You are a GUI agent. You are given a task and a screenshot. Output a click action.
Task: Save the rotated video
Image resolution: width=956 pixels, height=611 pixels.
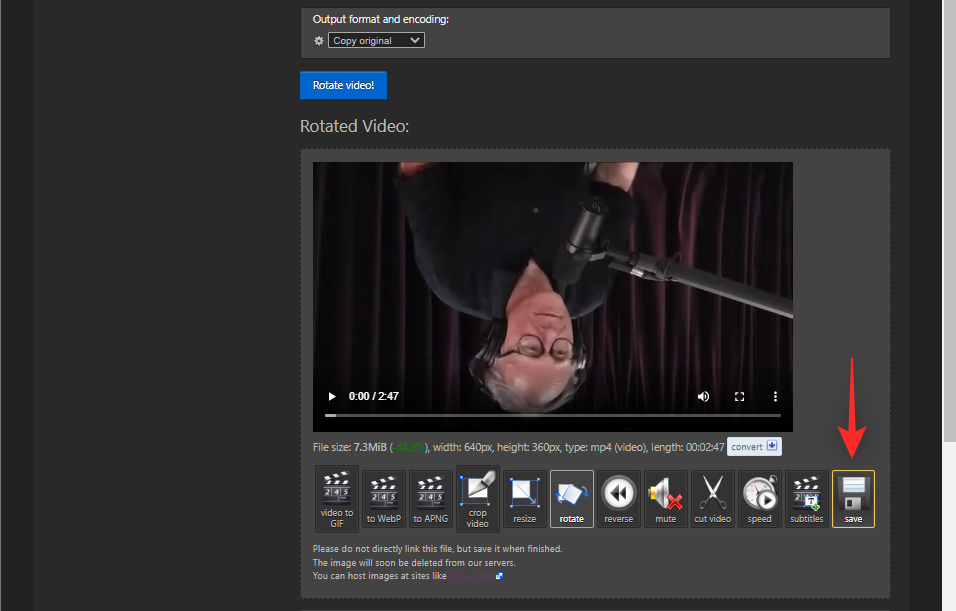coord(853,499)
